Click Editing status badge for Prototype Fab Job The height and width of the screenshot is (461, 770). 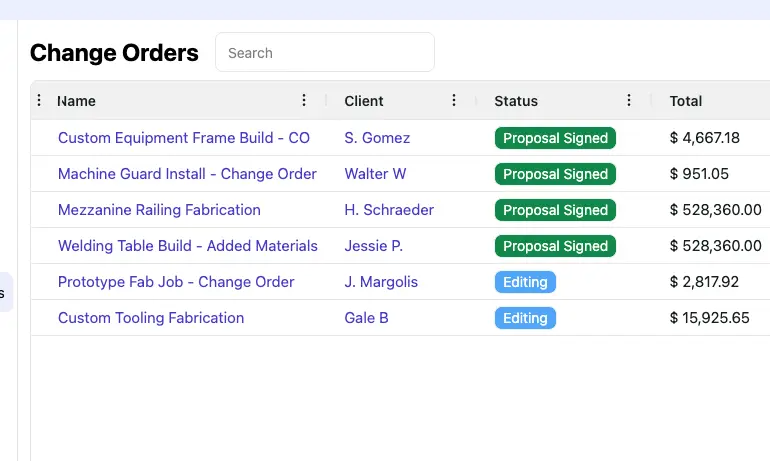click(x=525, y=282)
